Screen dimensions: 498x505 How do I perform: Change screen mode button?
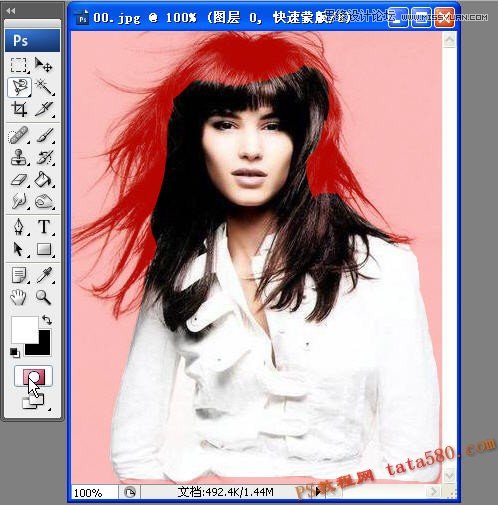click(33, 401)
